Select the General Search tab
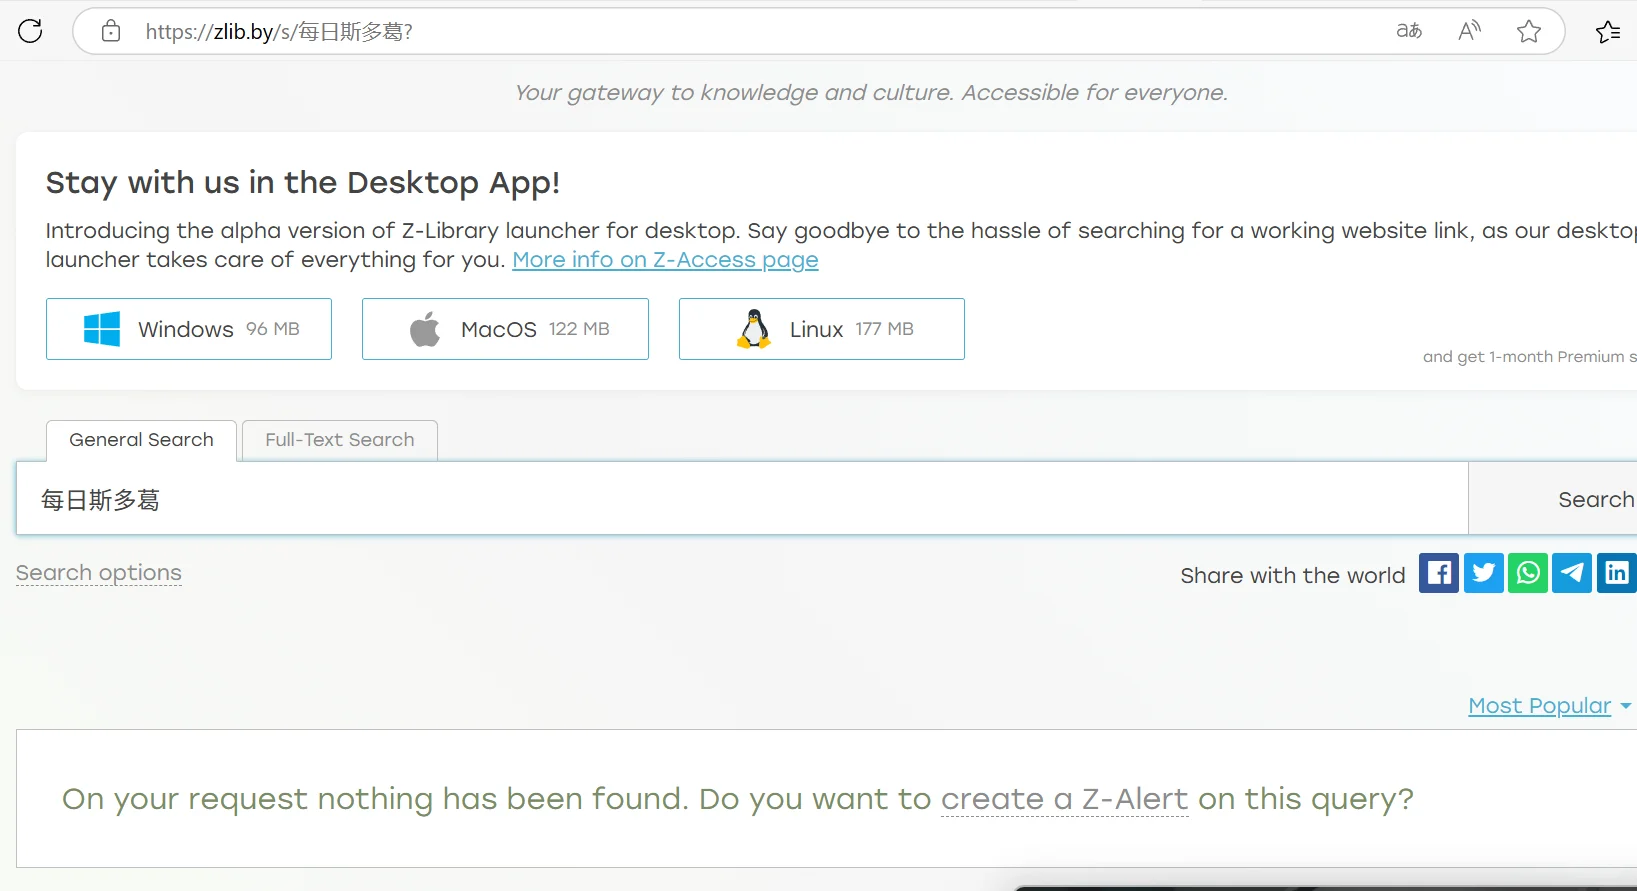 pyautogui.click(x=141, y=440)
